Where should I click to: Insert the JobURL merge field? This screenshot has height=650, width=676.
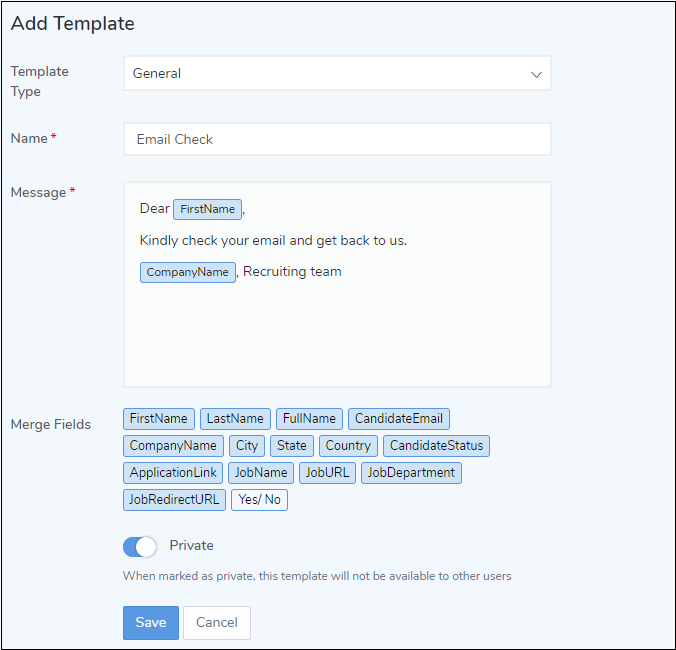pos(327,473)
